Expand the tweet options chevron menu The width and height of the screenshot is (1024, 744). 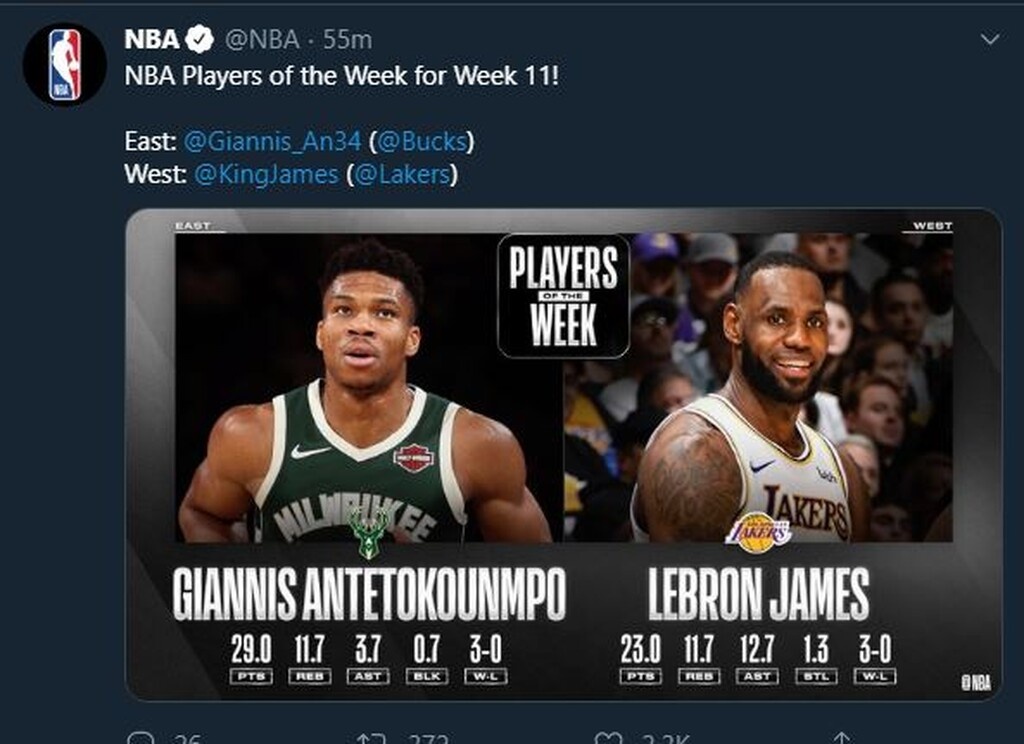click(x=990, y=40)
